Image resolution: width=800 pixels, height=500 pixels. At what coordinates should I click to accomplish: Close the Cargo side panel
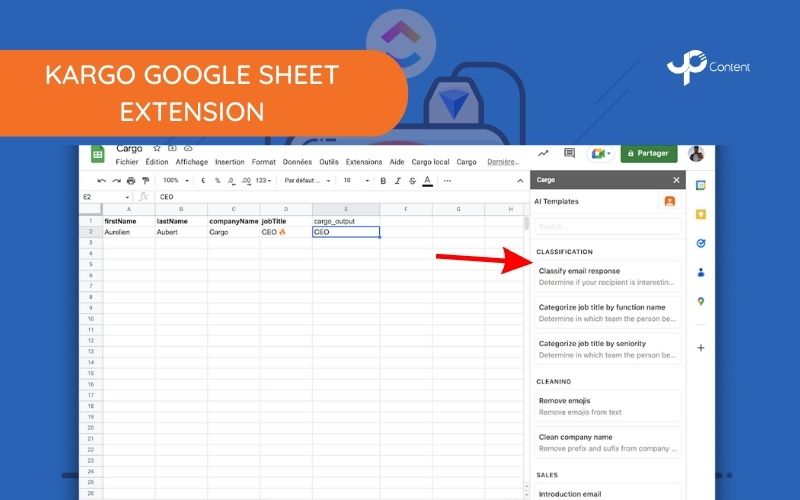click(x=676, y=180)
